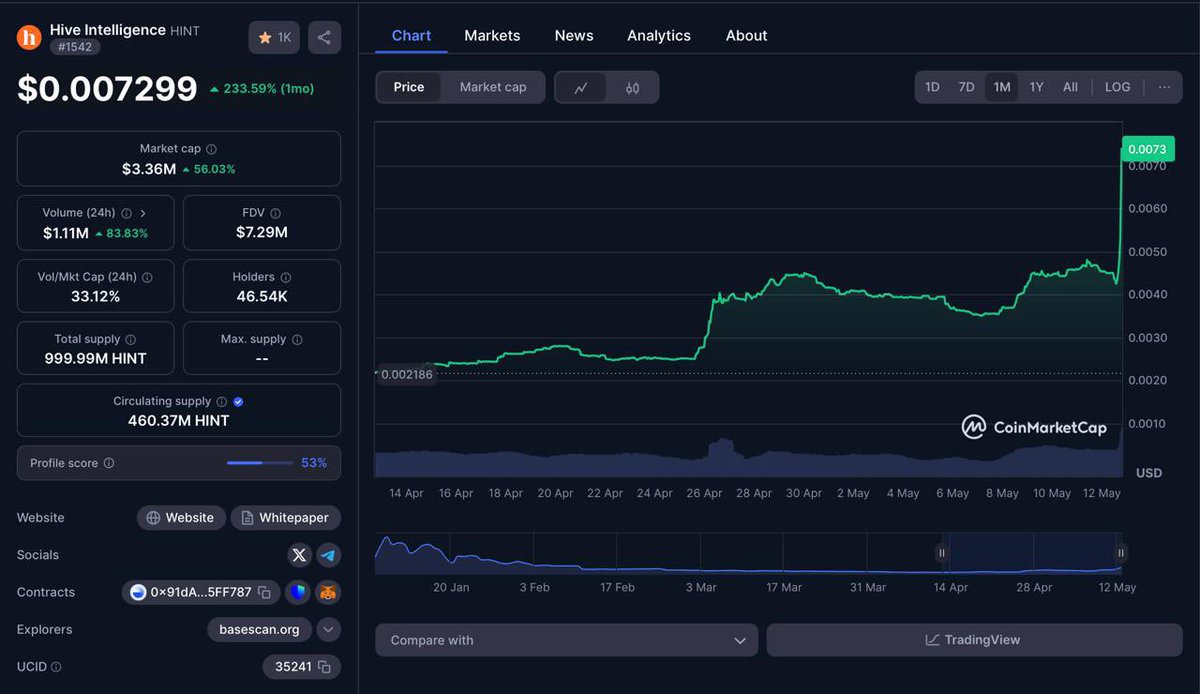
Task: Switch to the Markets tab
Action: click(x=492, y=35)
